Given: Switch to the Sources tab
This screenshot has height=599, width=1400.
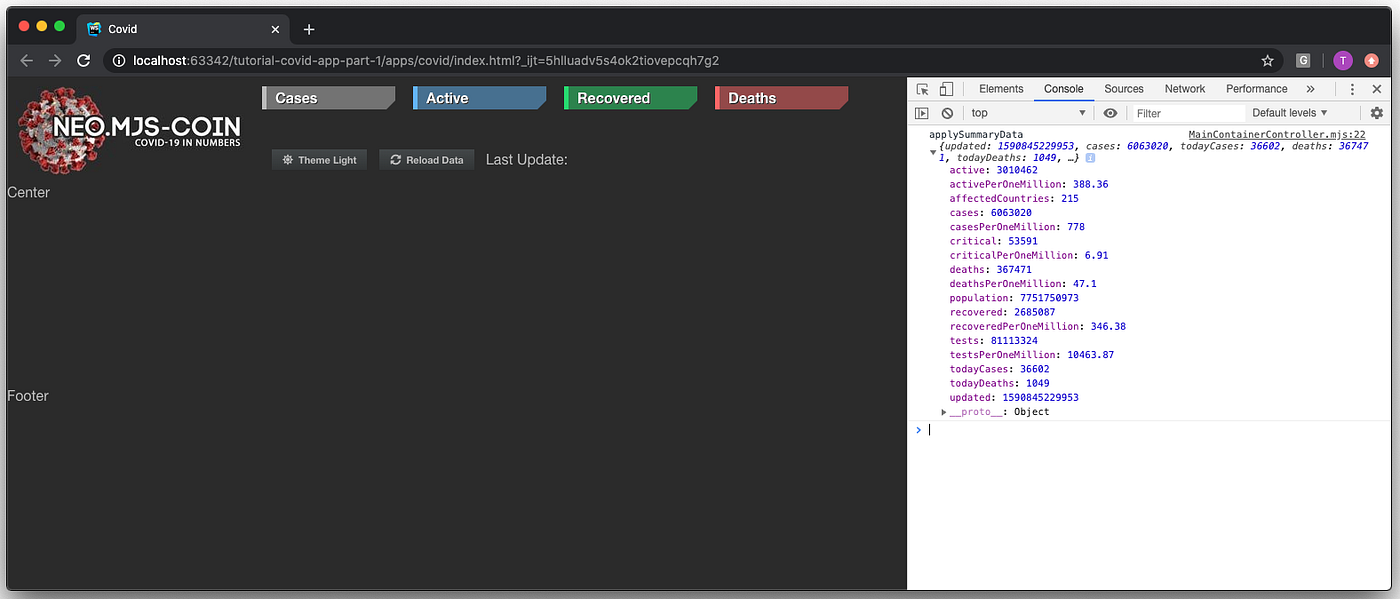Looking at the screenshot, I should (x=1123, y=88).
